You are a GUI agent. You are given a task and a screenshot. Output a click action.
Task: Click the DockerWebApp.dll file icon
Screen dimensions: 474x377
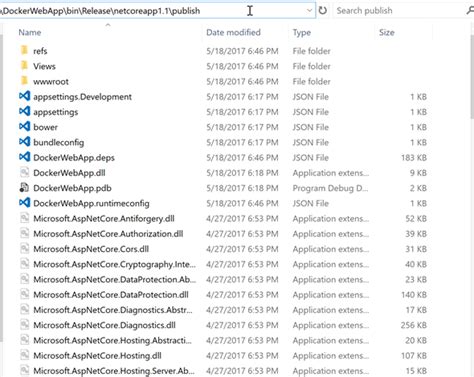coord(25,173)
